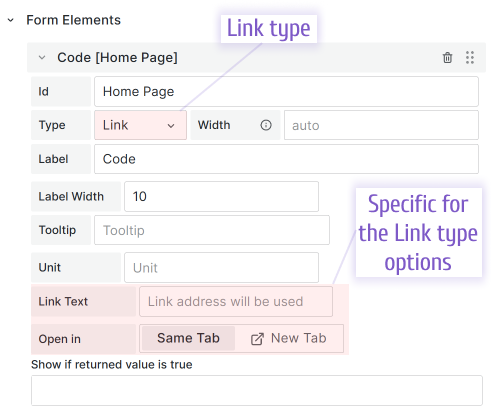Focus the Id field with Home Page
Screen dimensions: 493x409
click(x=286, y=91)
